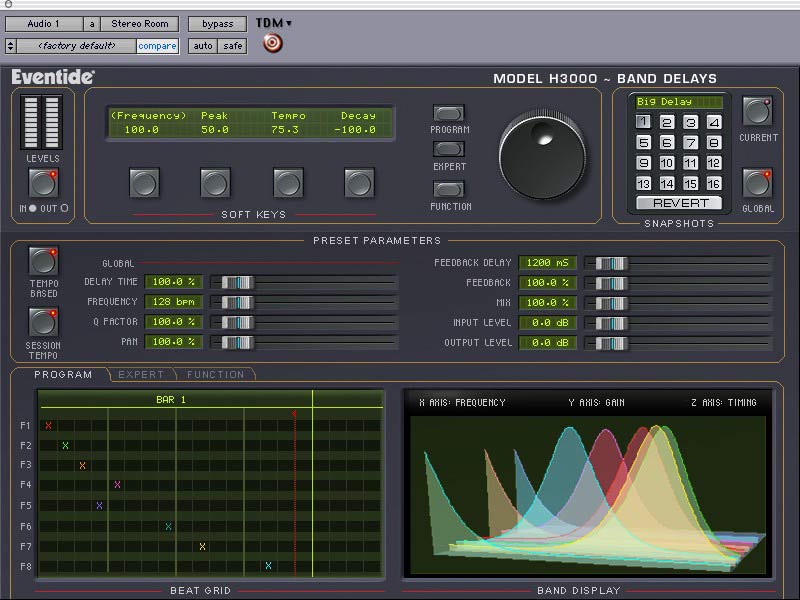
Task: Select the OUT radio indicator
Action: (x=64, y=208)
